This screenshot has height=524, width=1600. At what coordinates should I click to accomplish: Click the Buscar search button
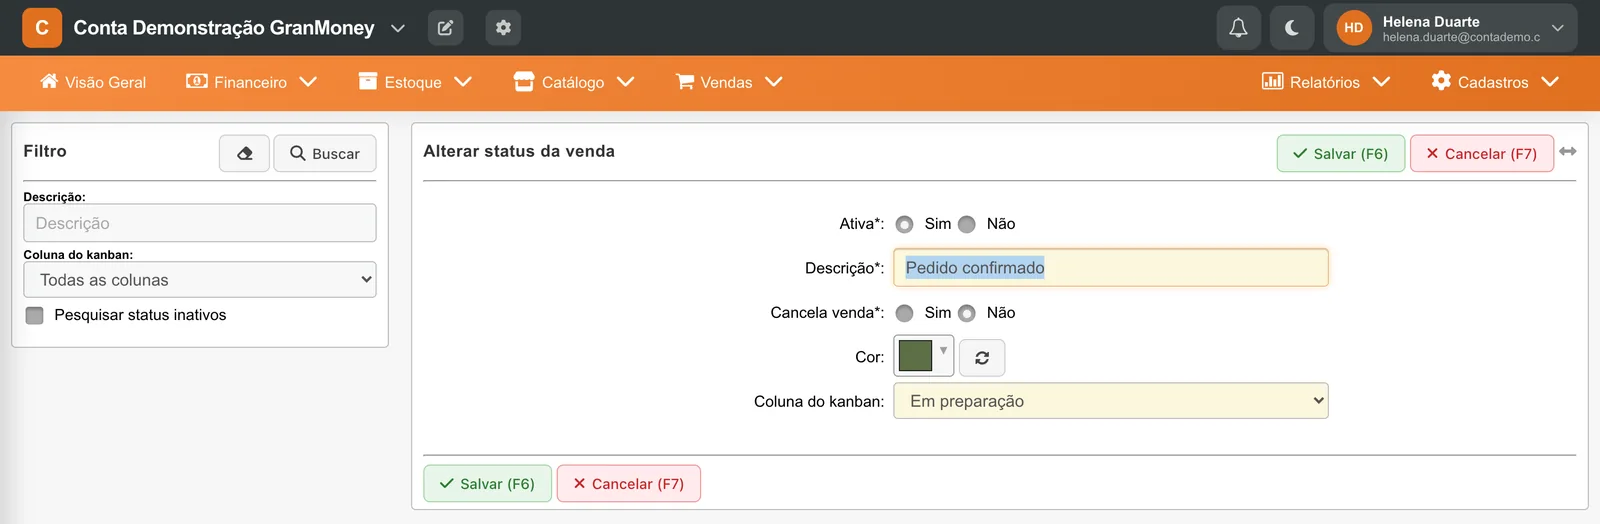[325, 153]
